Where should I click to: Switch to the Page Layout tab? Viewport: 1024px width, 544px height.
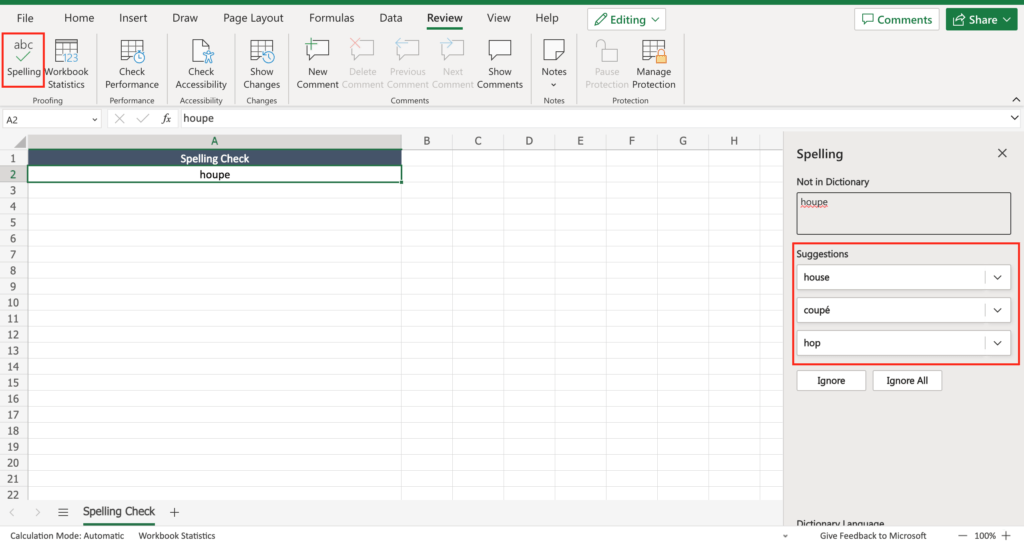click(x=253, y=18)
